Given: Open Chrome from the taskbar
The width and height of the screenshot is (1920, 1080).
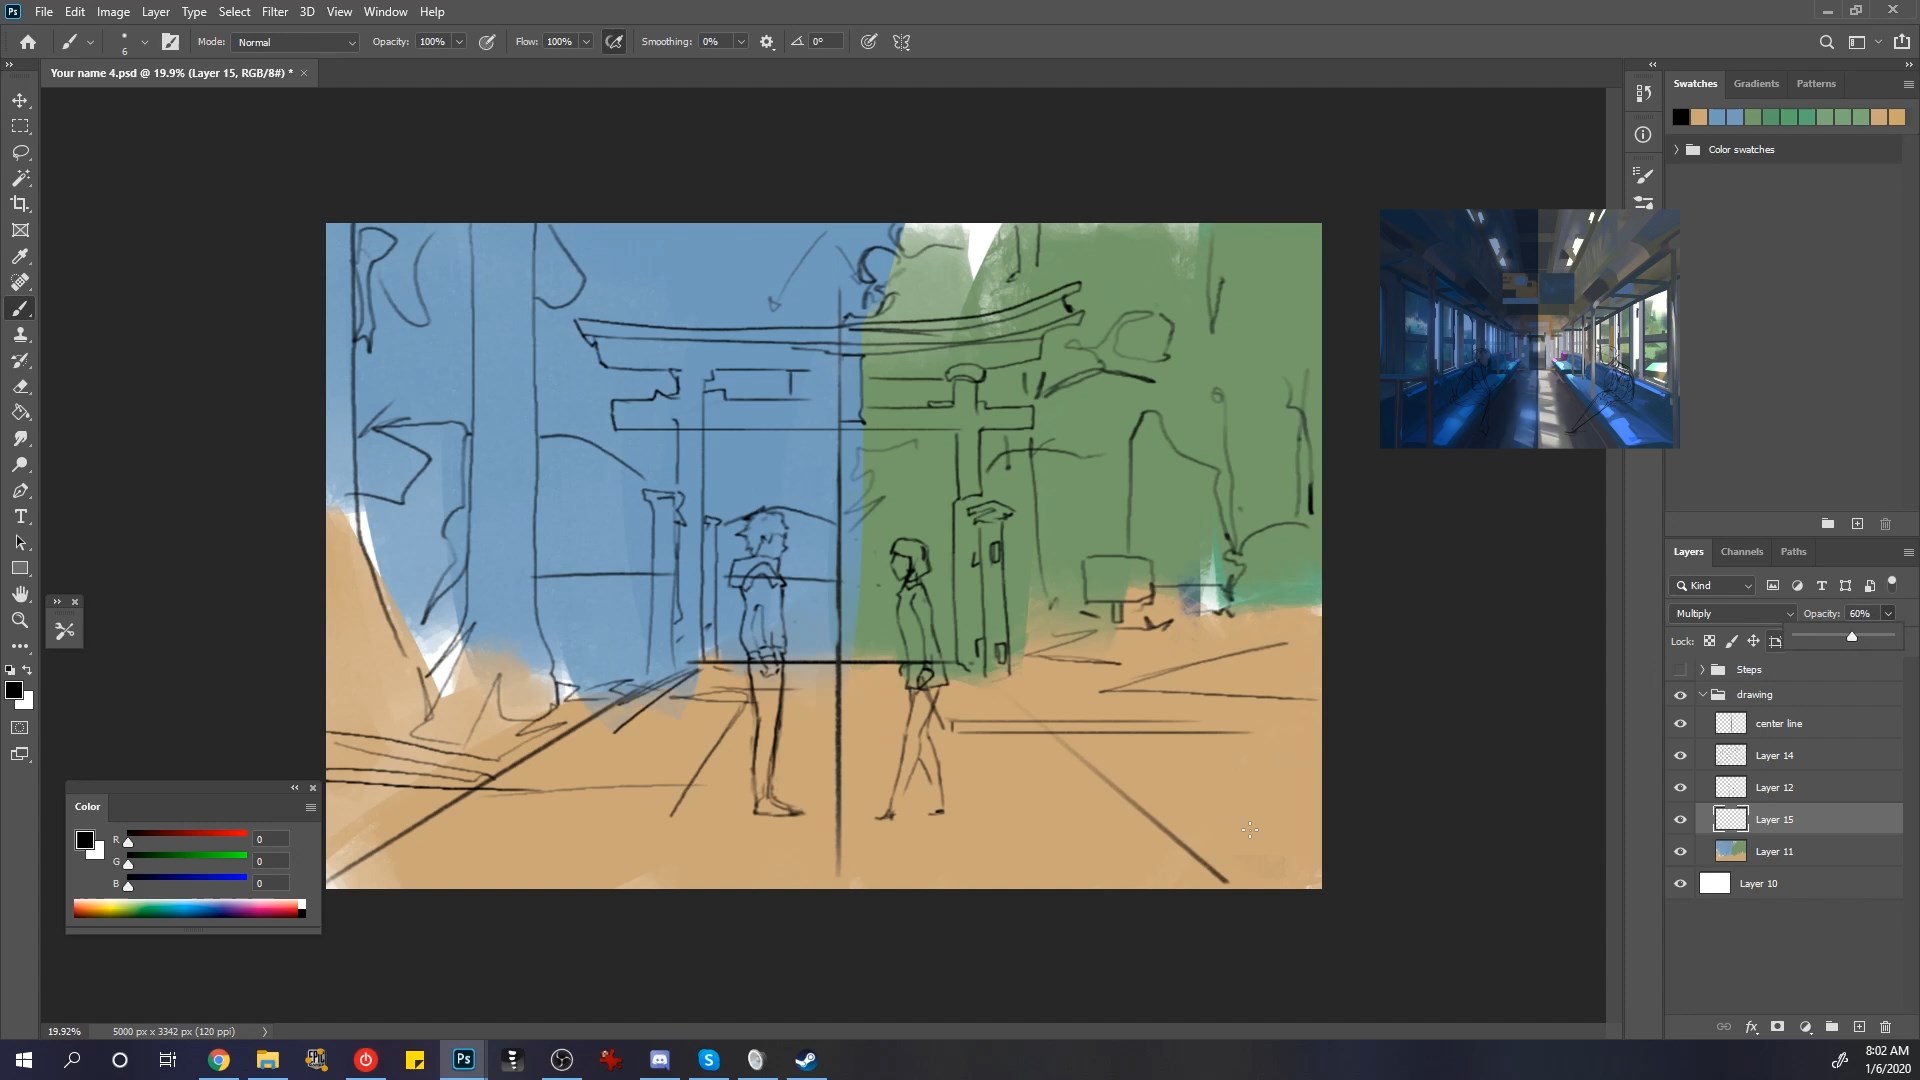Looking at the screenshot, I should pos(219,1060).
